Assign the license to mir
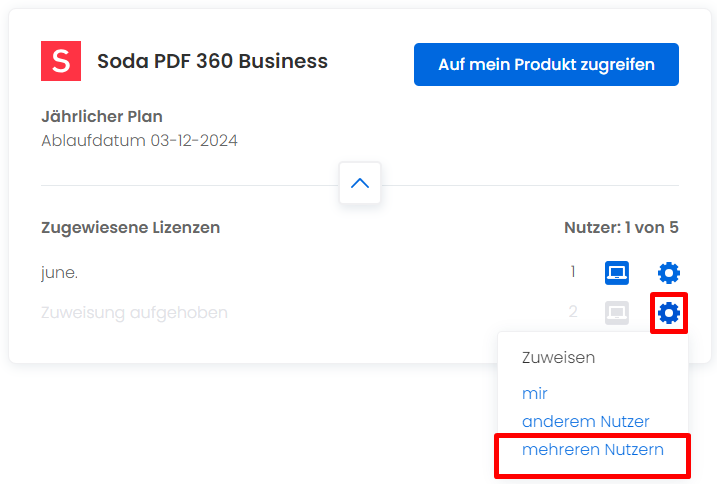717x484 pixels. coord(535,393)
